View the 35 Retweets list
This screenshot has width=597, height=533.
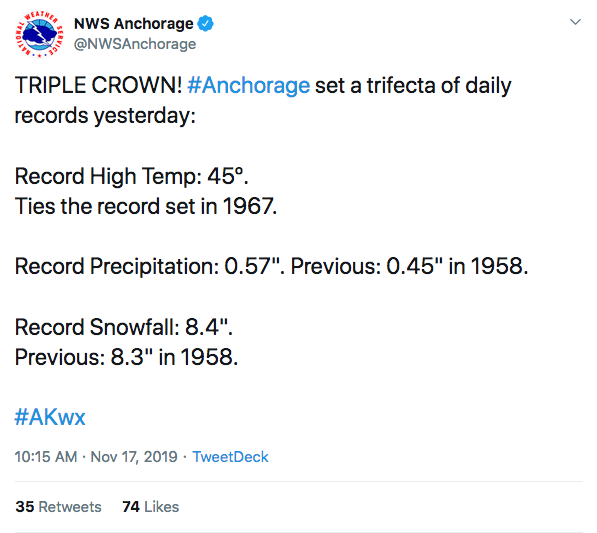[58, 507]
